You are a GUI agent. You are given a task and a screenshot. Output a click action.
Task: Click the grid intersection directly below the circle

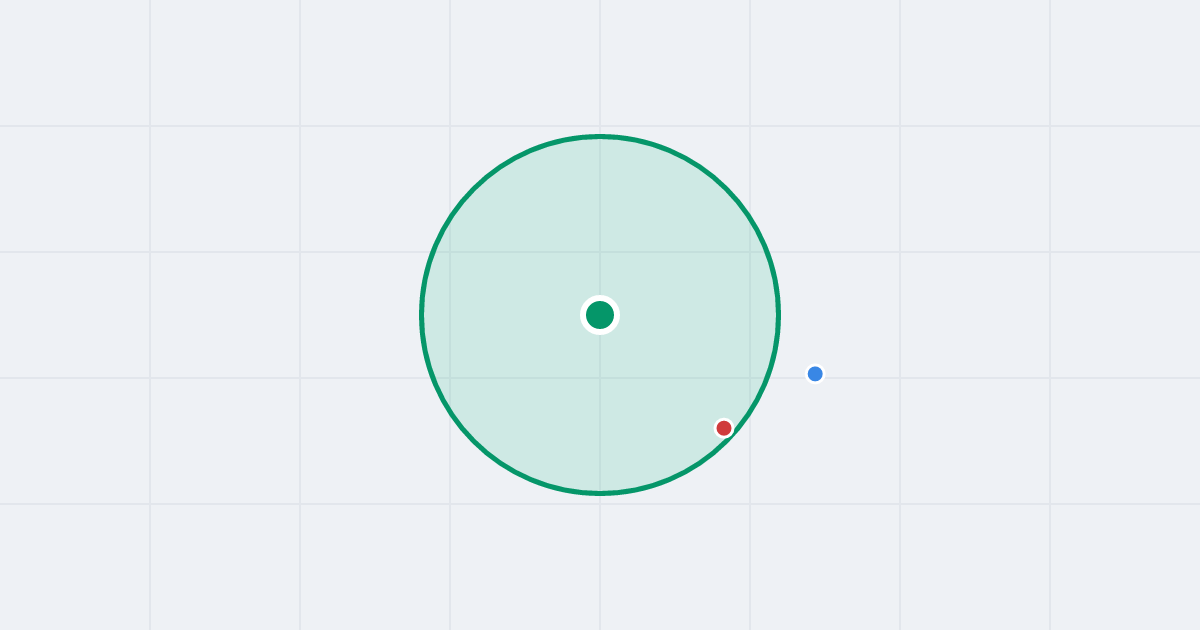point(600,504)
